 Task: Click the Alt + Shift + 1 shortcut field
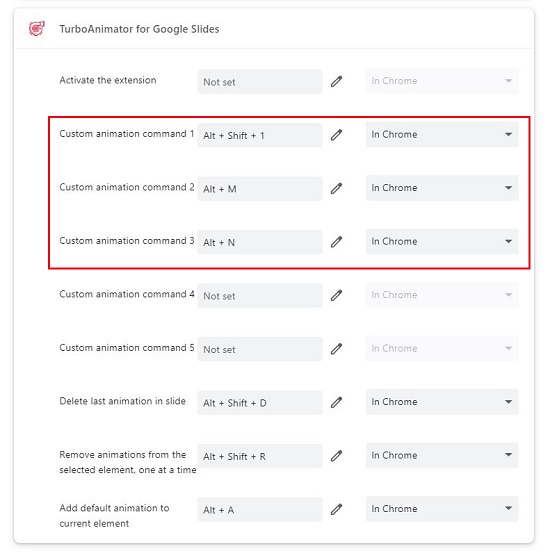point(260,135)
